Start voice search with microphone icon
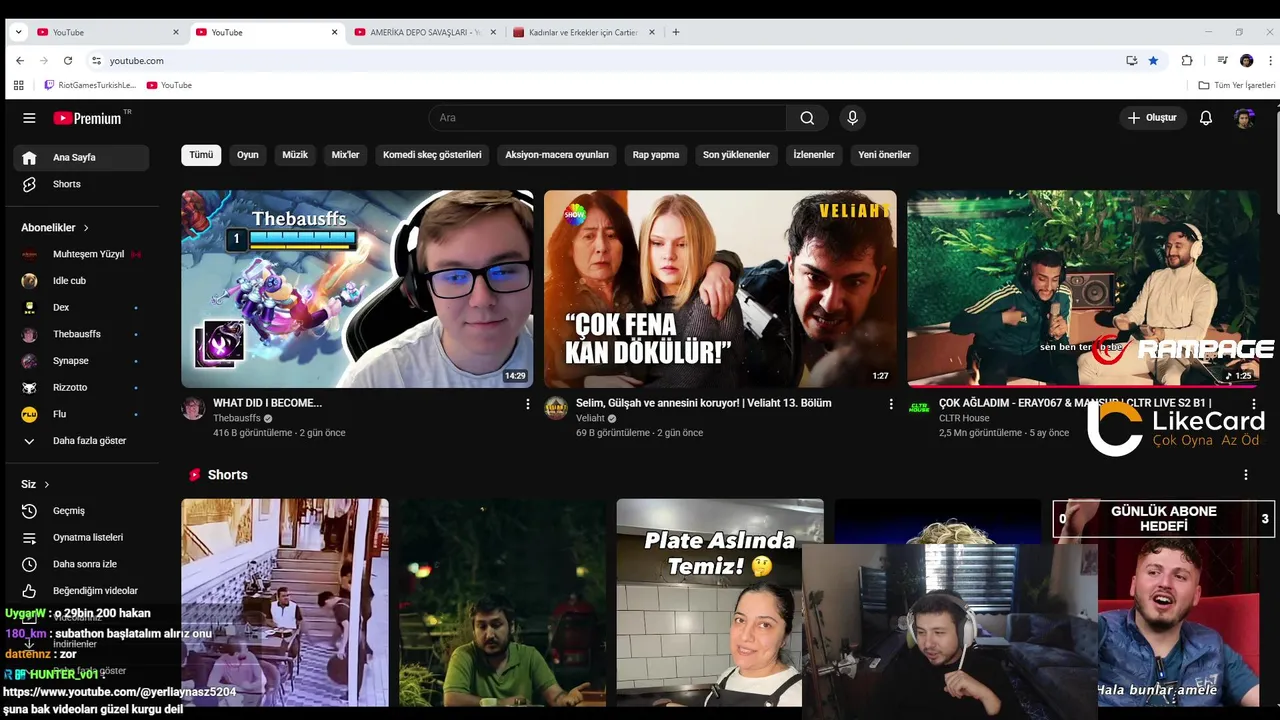The height and width of the screenshot is (720, 1280). (x=852, y=118)
